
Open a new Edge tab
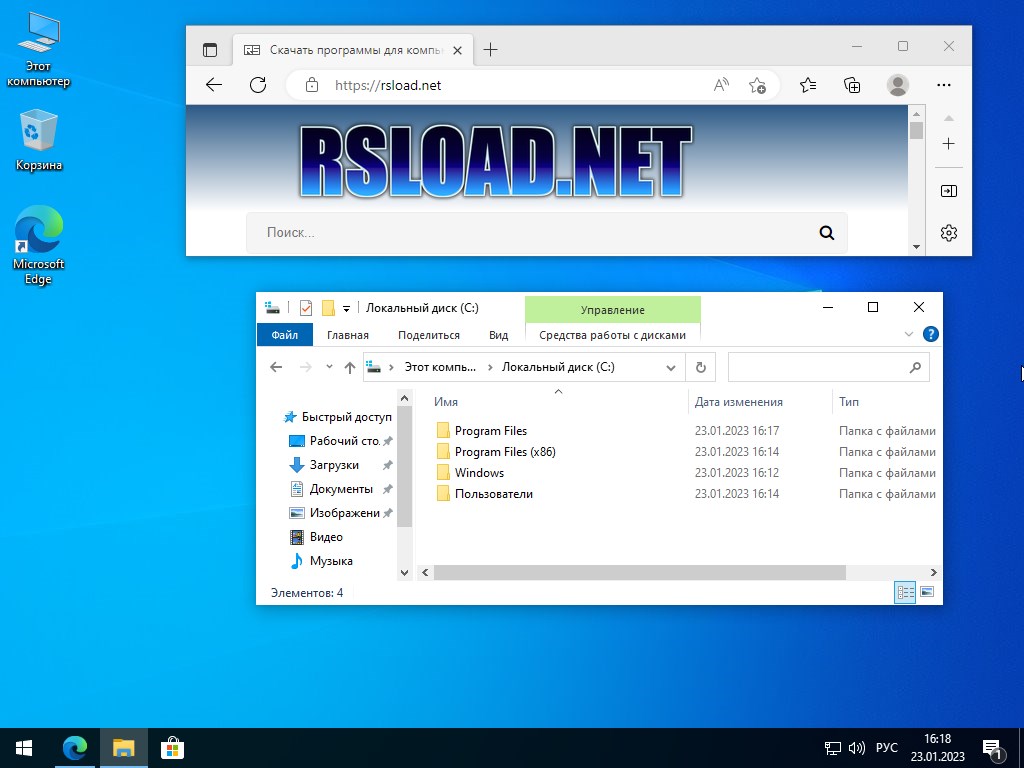[490, 49]
